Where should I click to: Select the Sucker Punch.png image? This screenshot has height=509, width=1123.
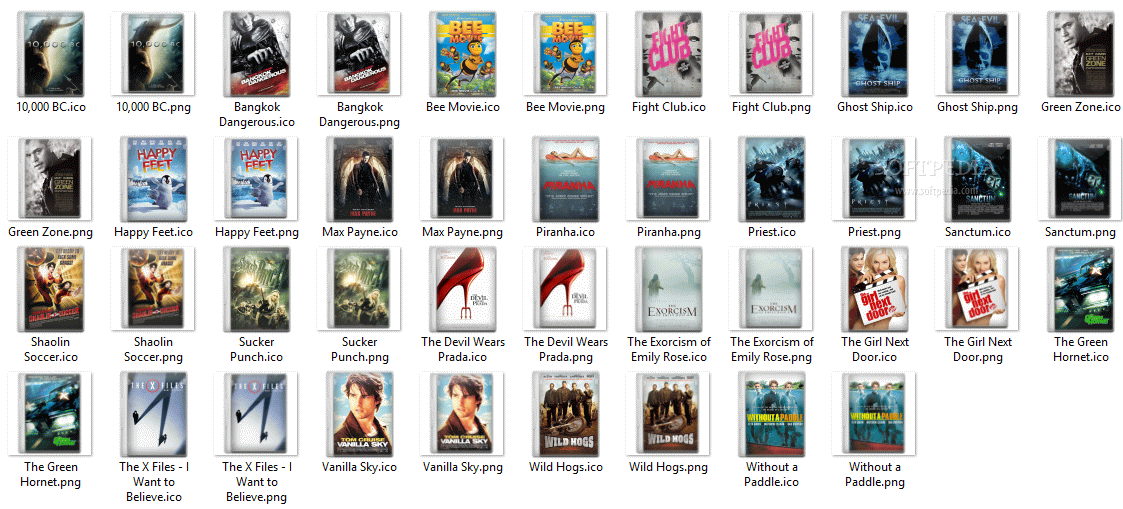point(359,289)
